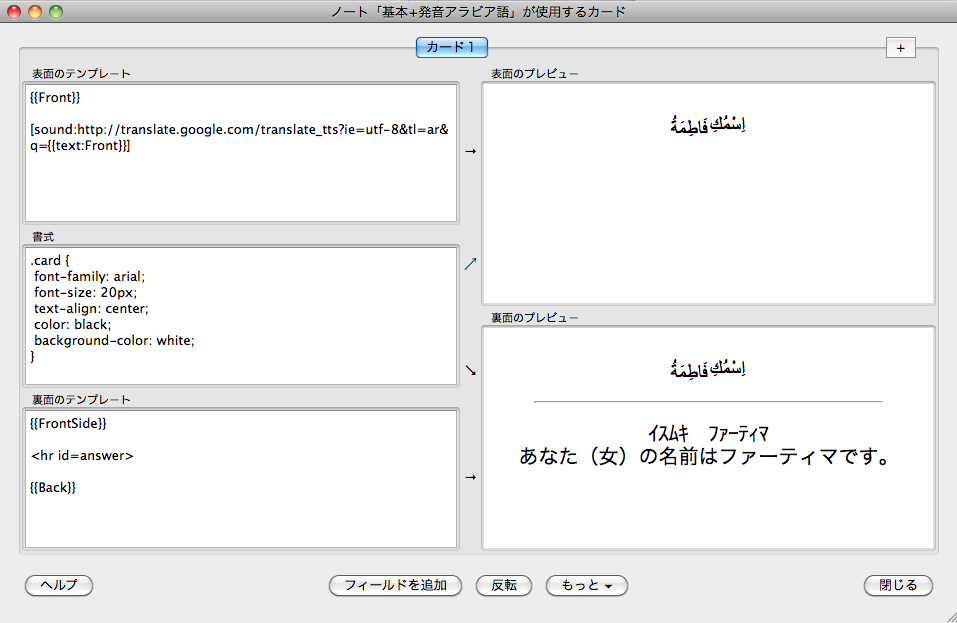Click the sound URL text in front template
Viewport: 957px width, 623px height.
pyautogui.click(x=239, y=137)
